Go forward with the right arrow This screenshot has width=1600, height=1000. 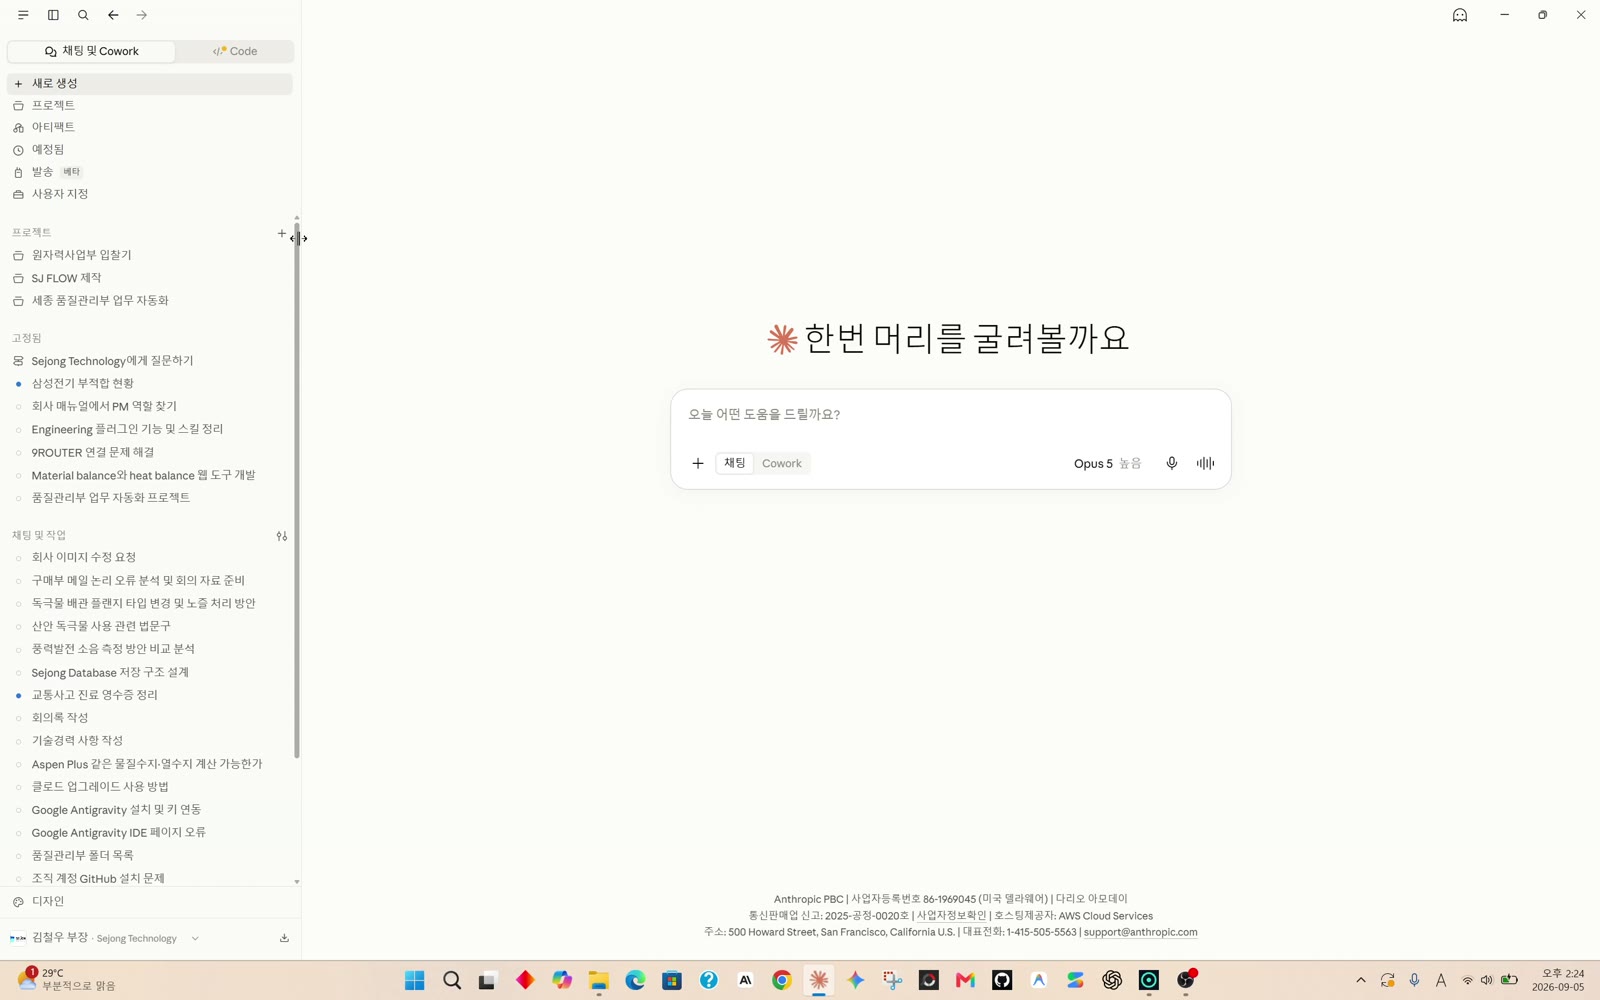[142, 15]
